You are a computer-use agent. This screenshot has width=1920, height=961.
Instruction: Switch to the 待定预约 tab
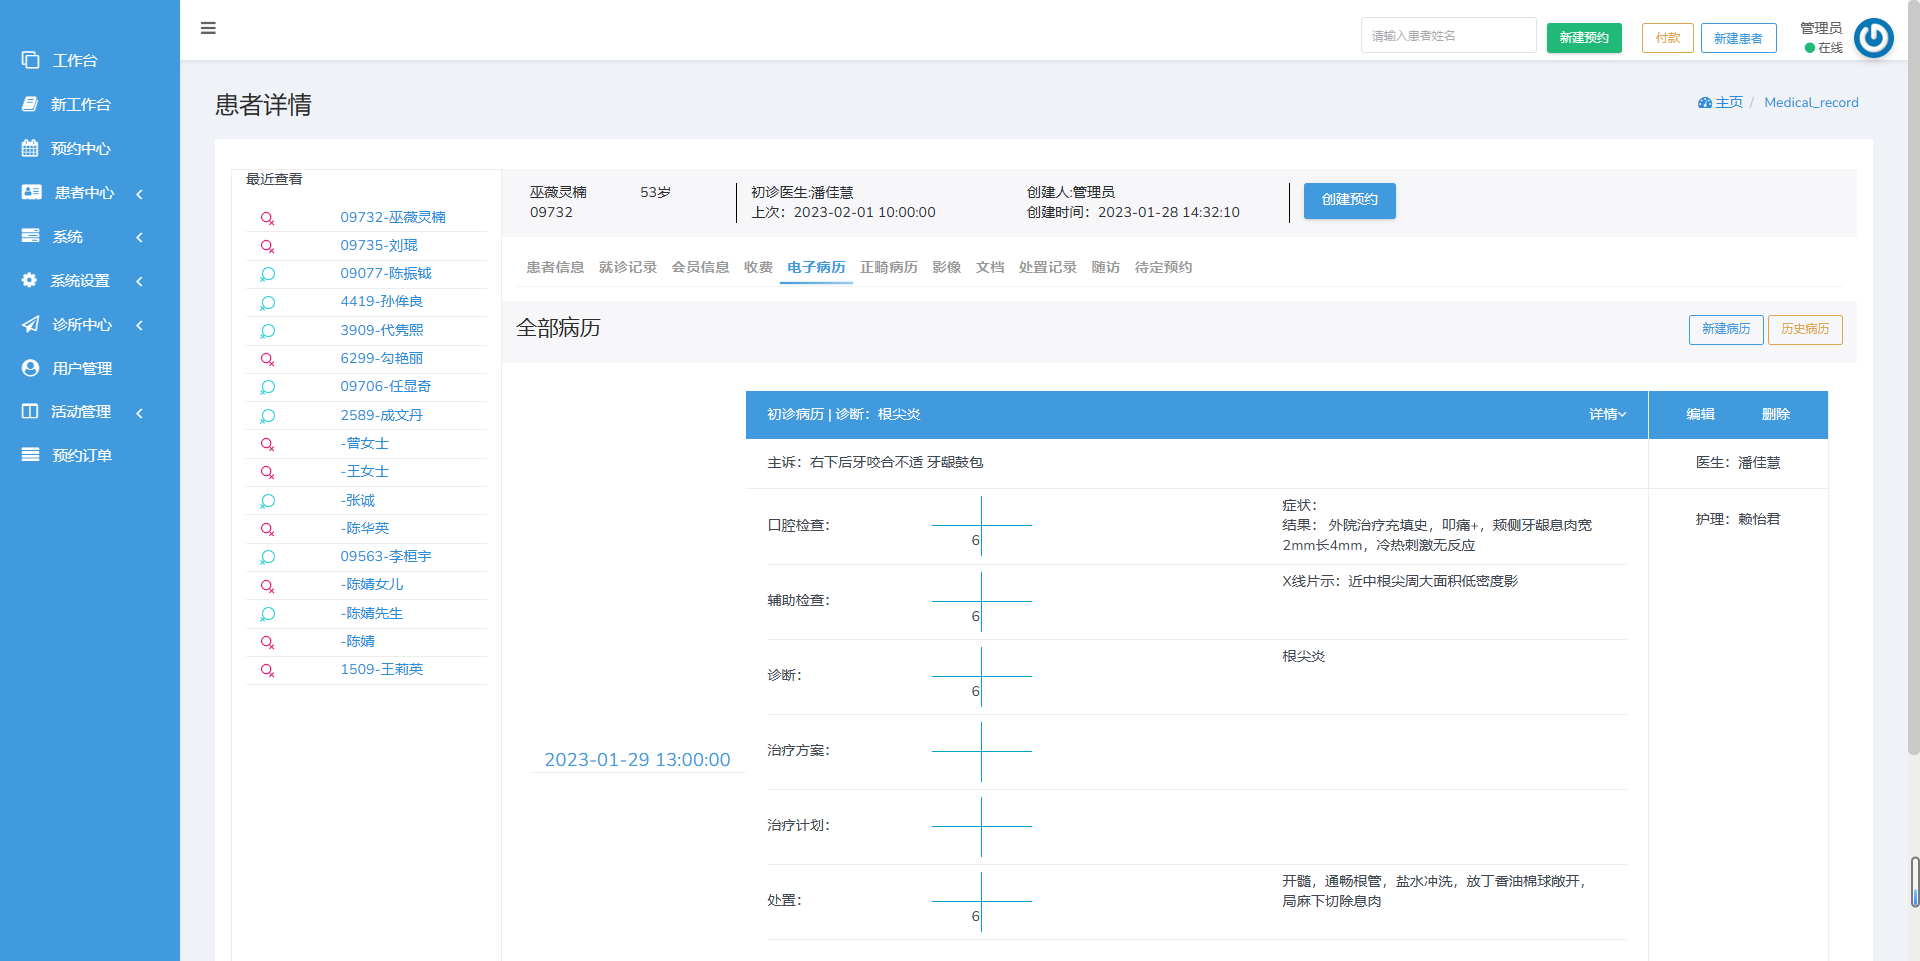pyautogui.click(x=1163, y=267)
